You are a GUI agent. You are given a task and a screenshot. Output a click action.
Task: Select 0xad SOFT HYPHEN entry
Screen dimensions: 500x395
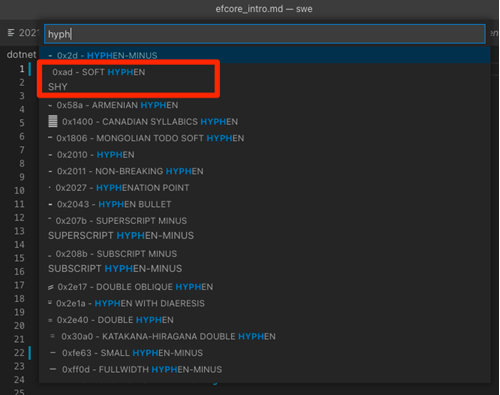pos(265,79)
